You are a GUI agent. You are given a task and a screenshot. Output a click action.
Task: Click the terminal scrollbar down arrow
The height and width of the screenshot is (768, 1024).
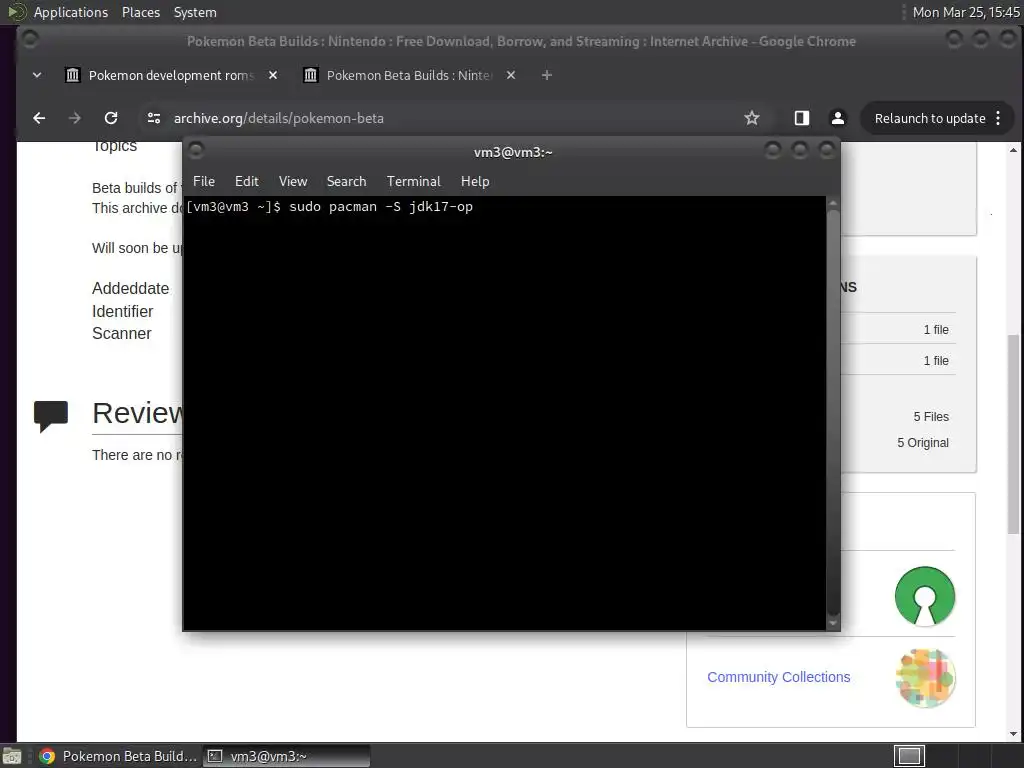pos(833,623)
